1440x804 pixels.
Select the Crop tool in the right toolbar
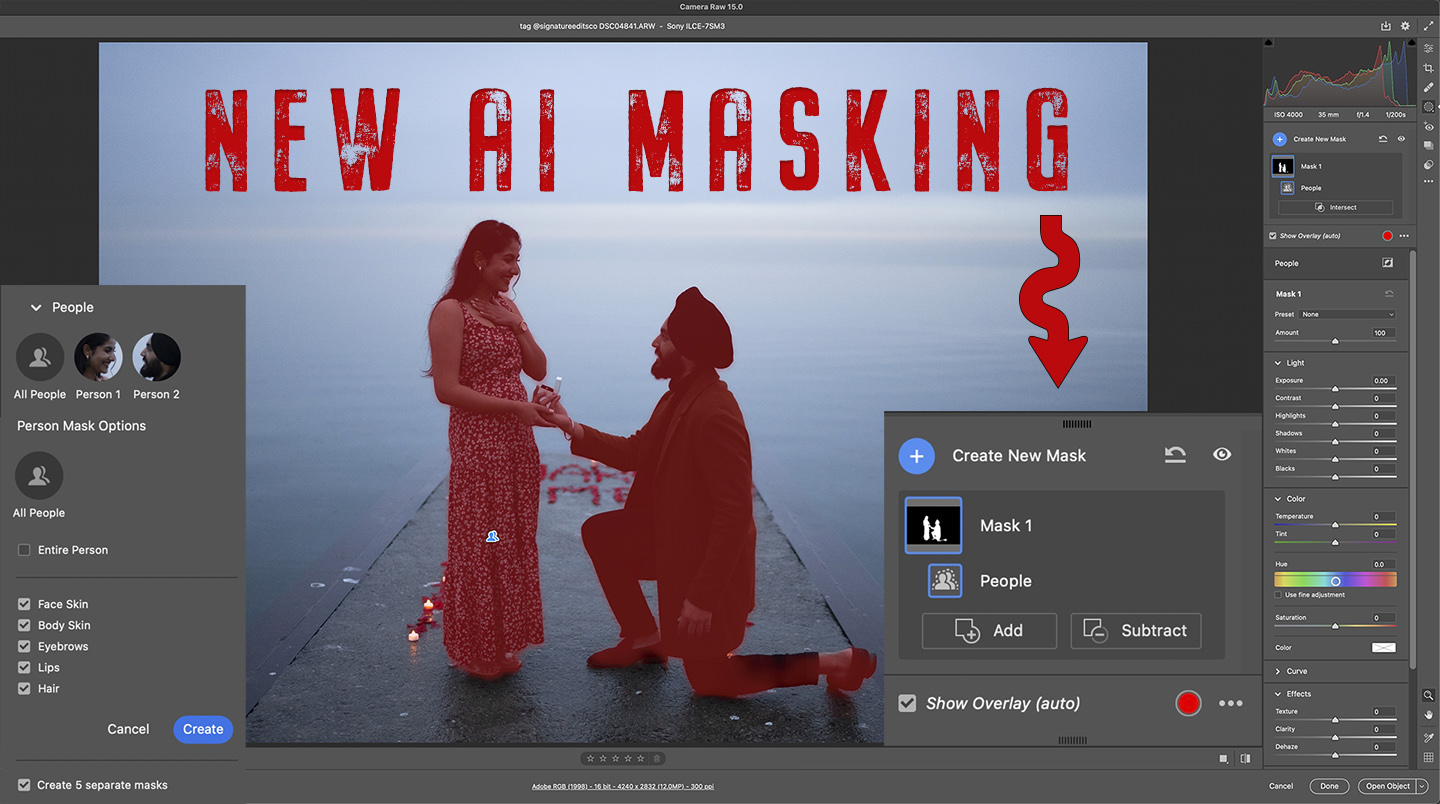click(1428, 67)
